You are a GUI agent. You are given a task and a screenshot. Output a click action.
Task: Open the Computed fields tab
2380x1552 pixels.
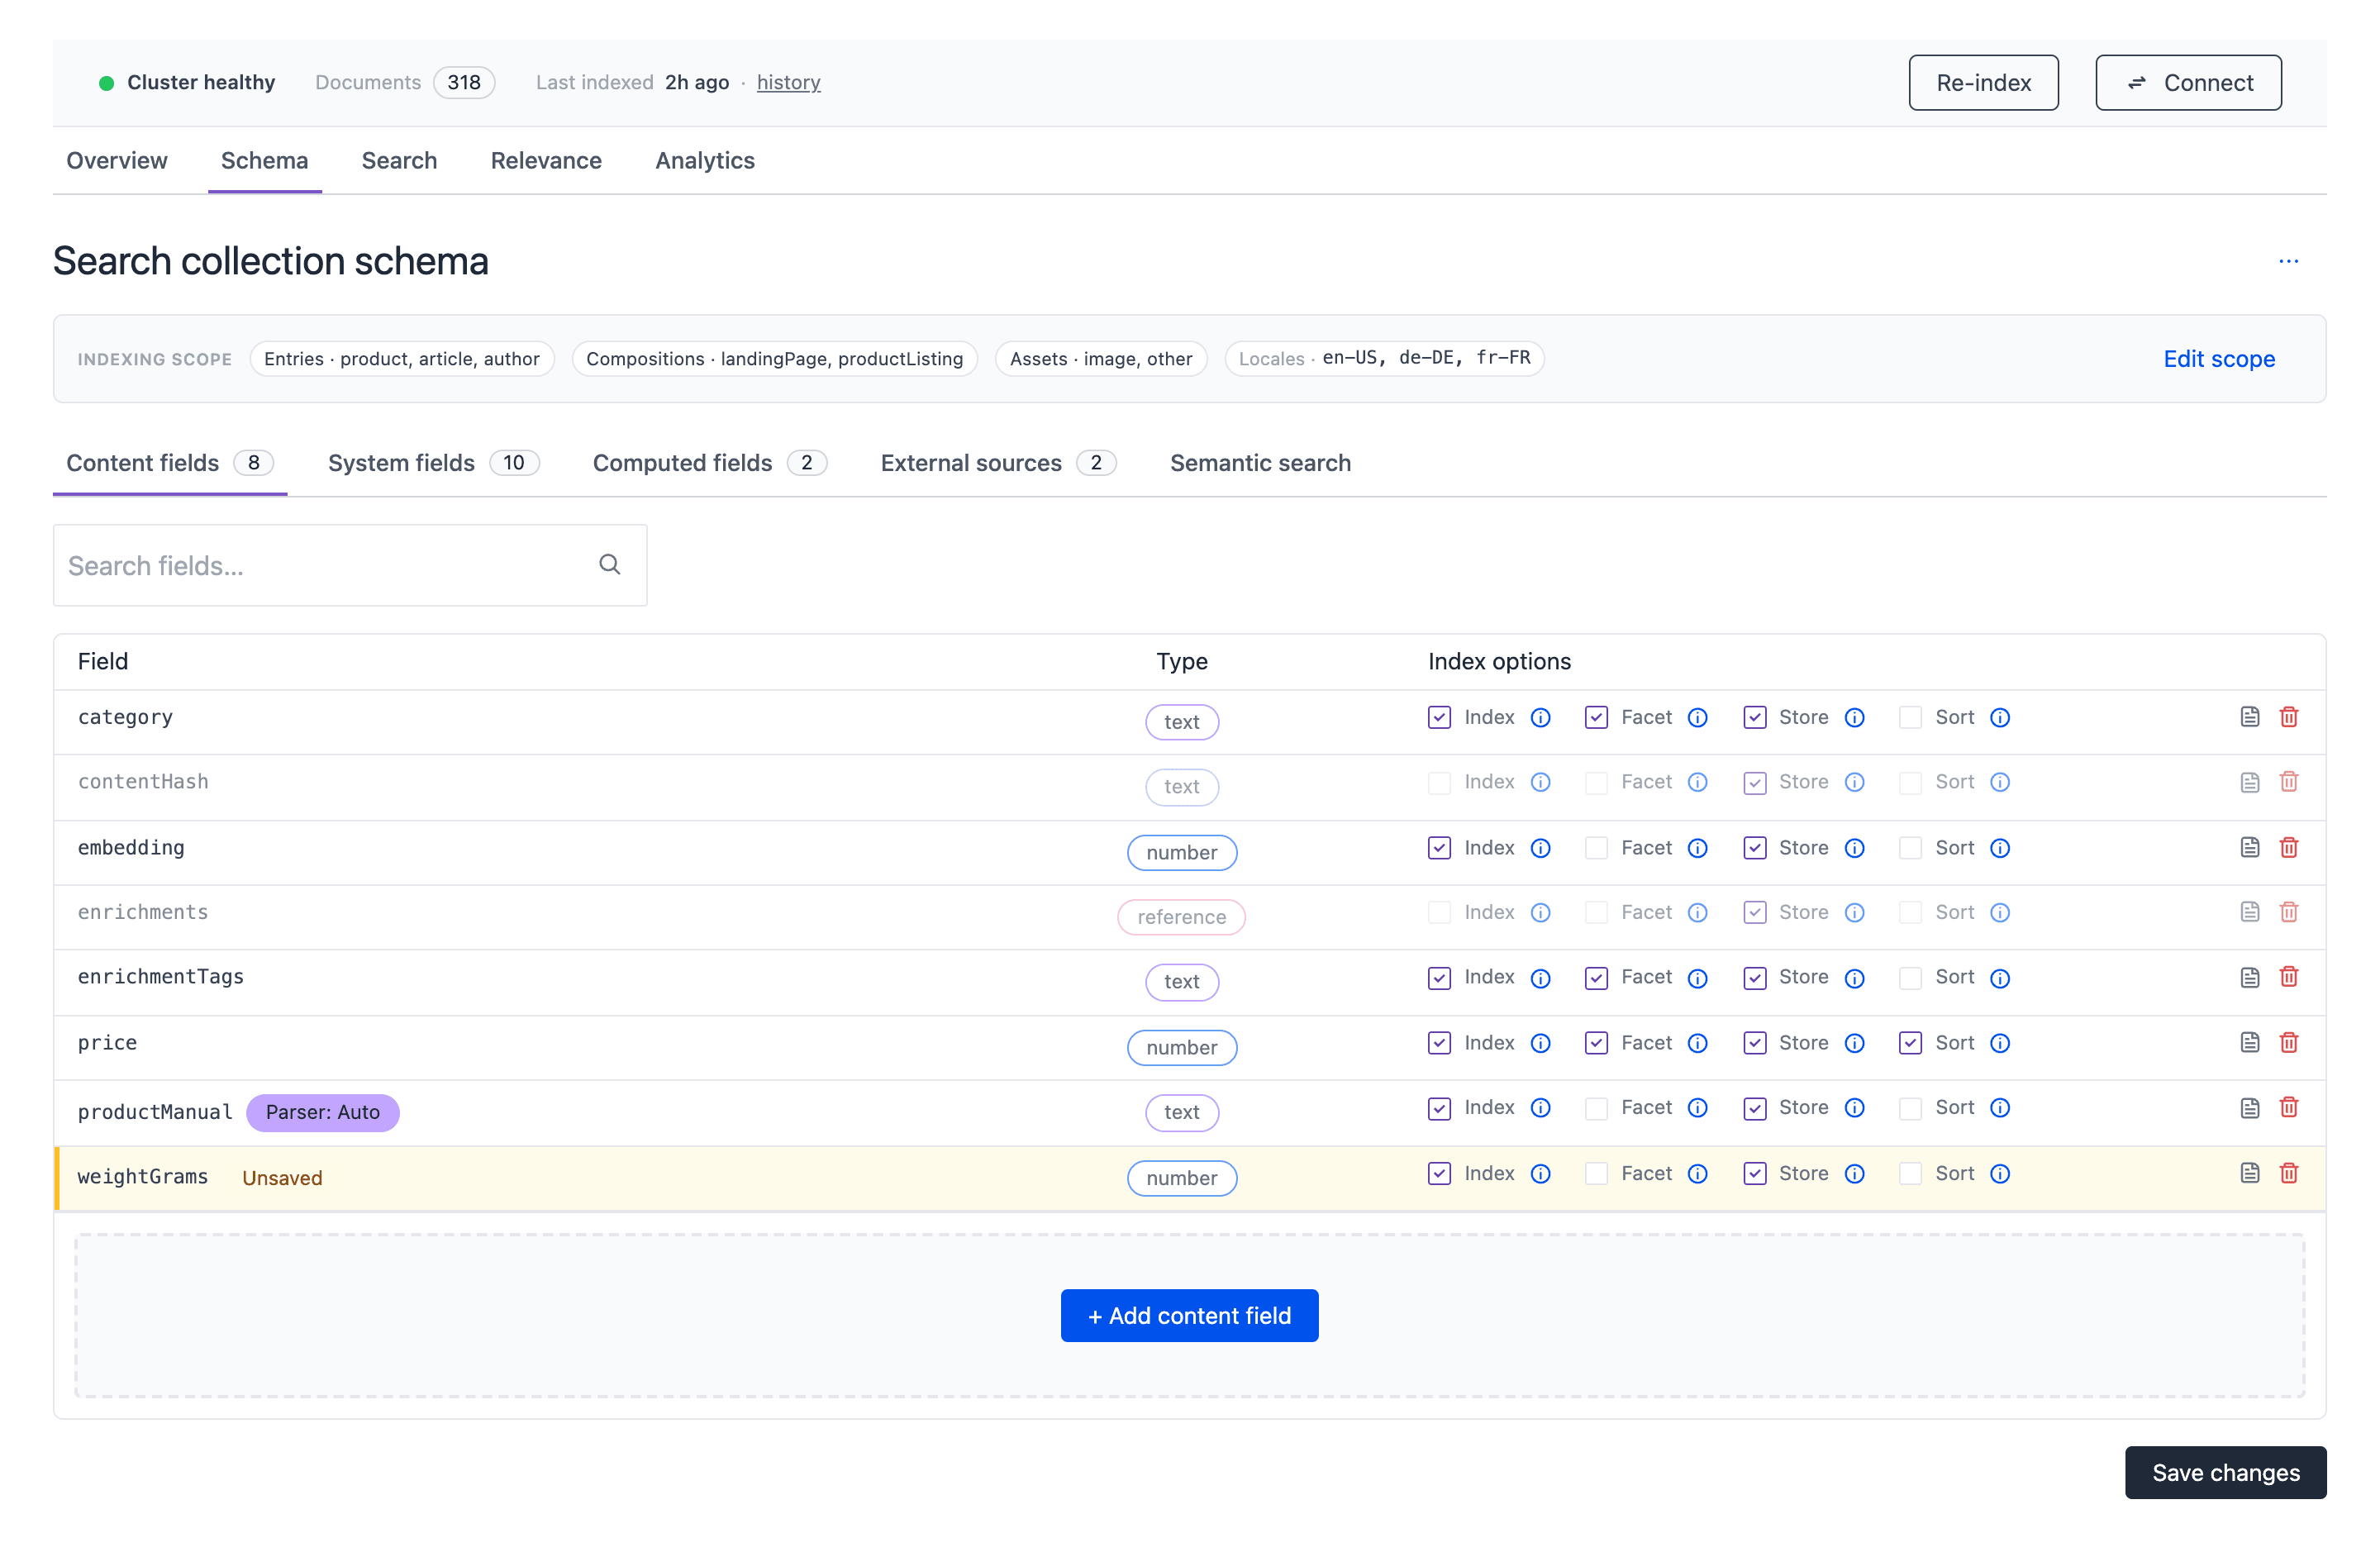coord(709,463)
